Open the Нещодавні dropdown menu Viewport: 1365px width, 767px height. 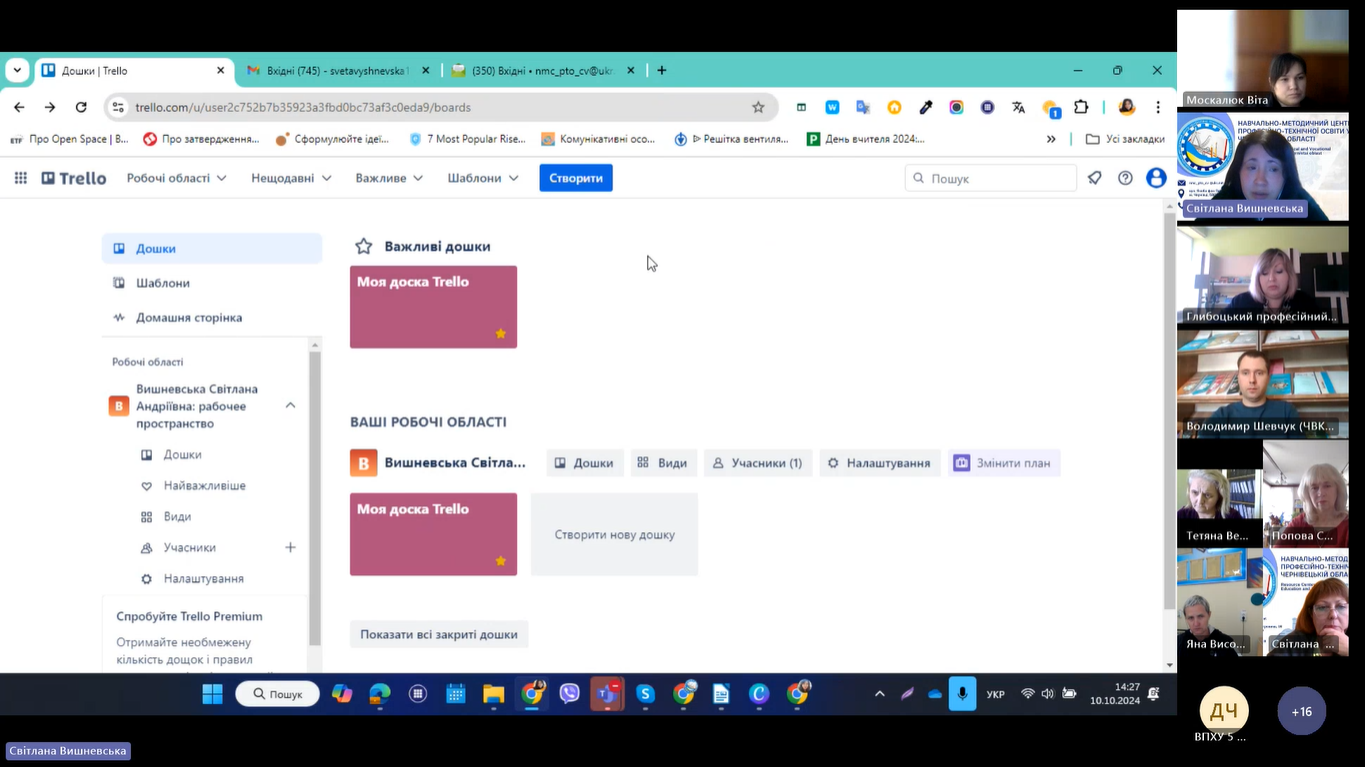(x=291, y=178)
